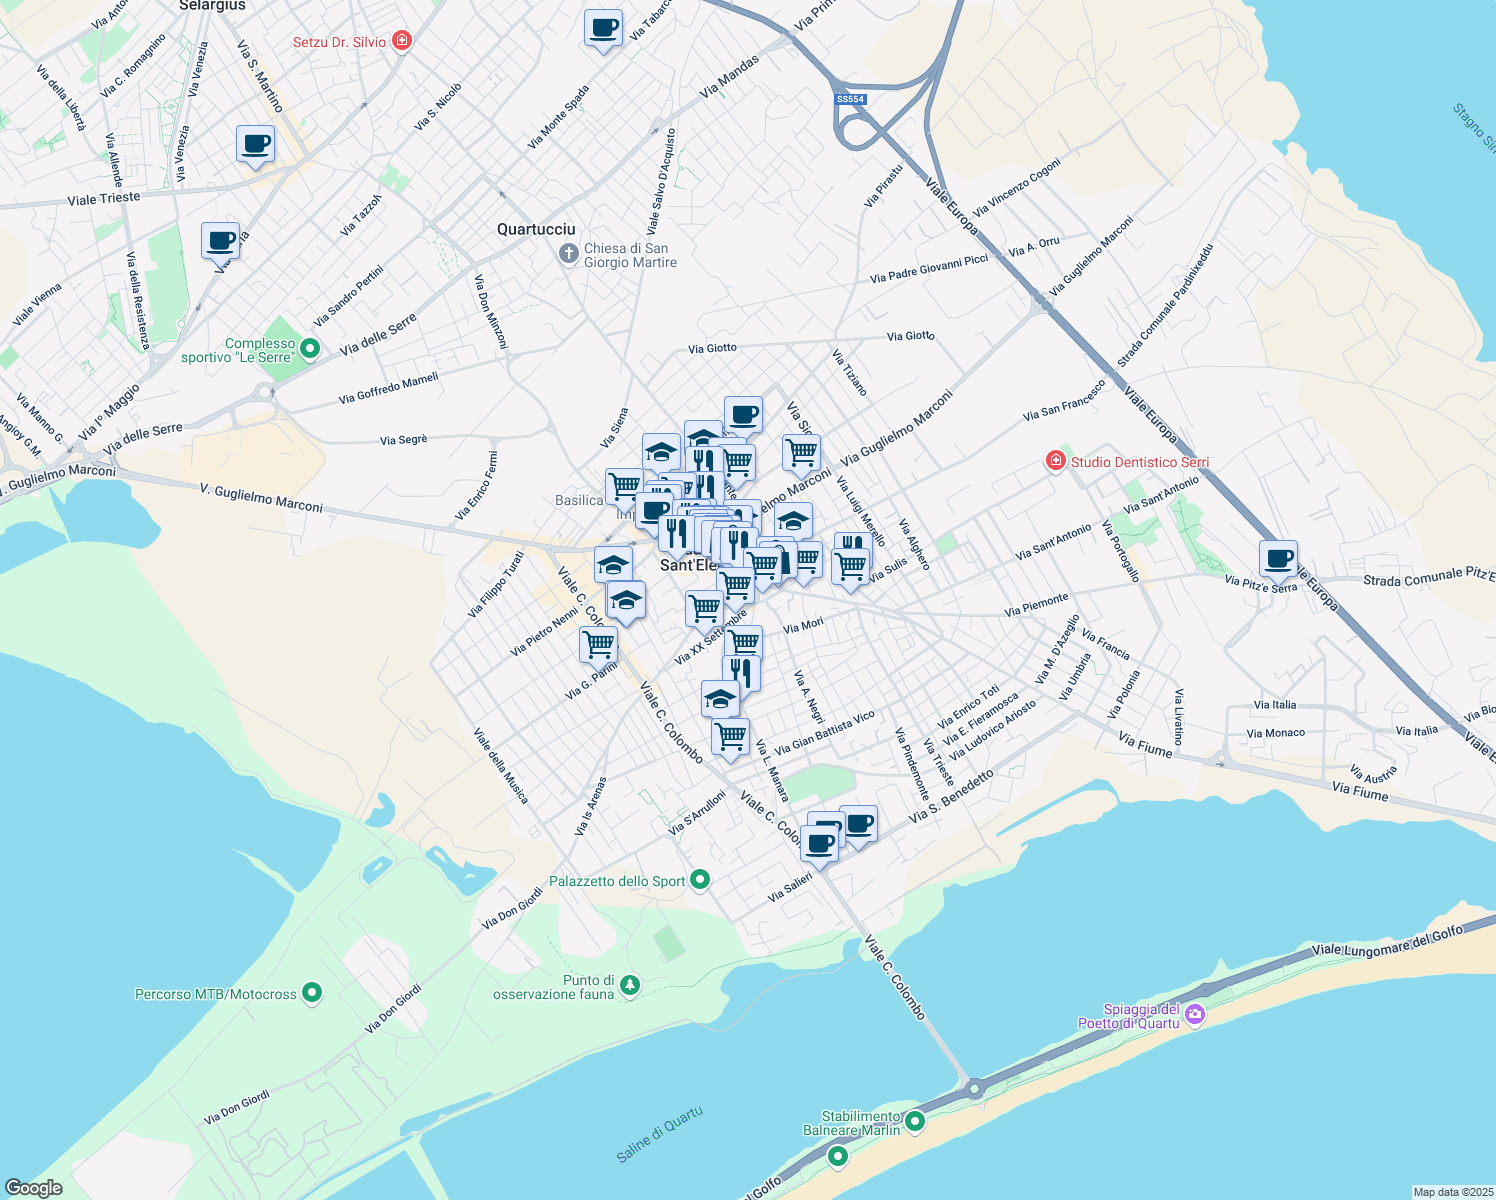Screen dimensions: 1496x1200
Task: Click the Strada Comunale Pardinixeddu label
Action: click(x=1165, y=305)
